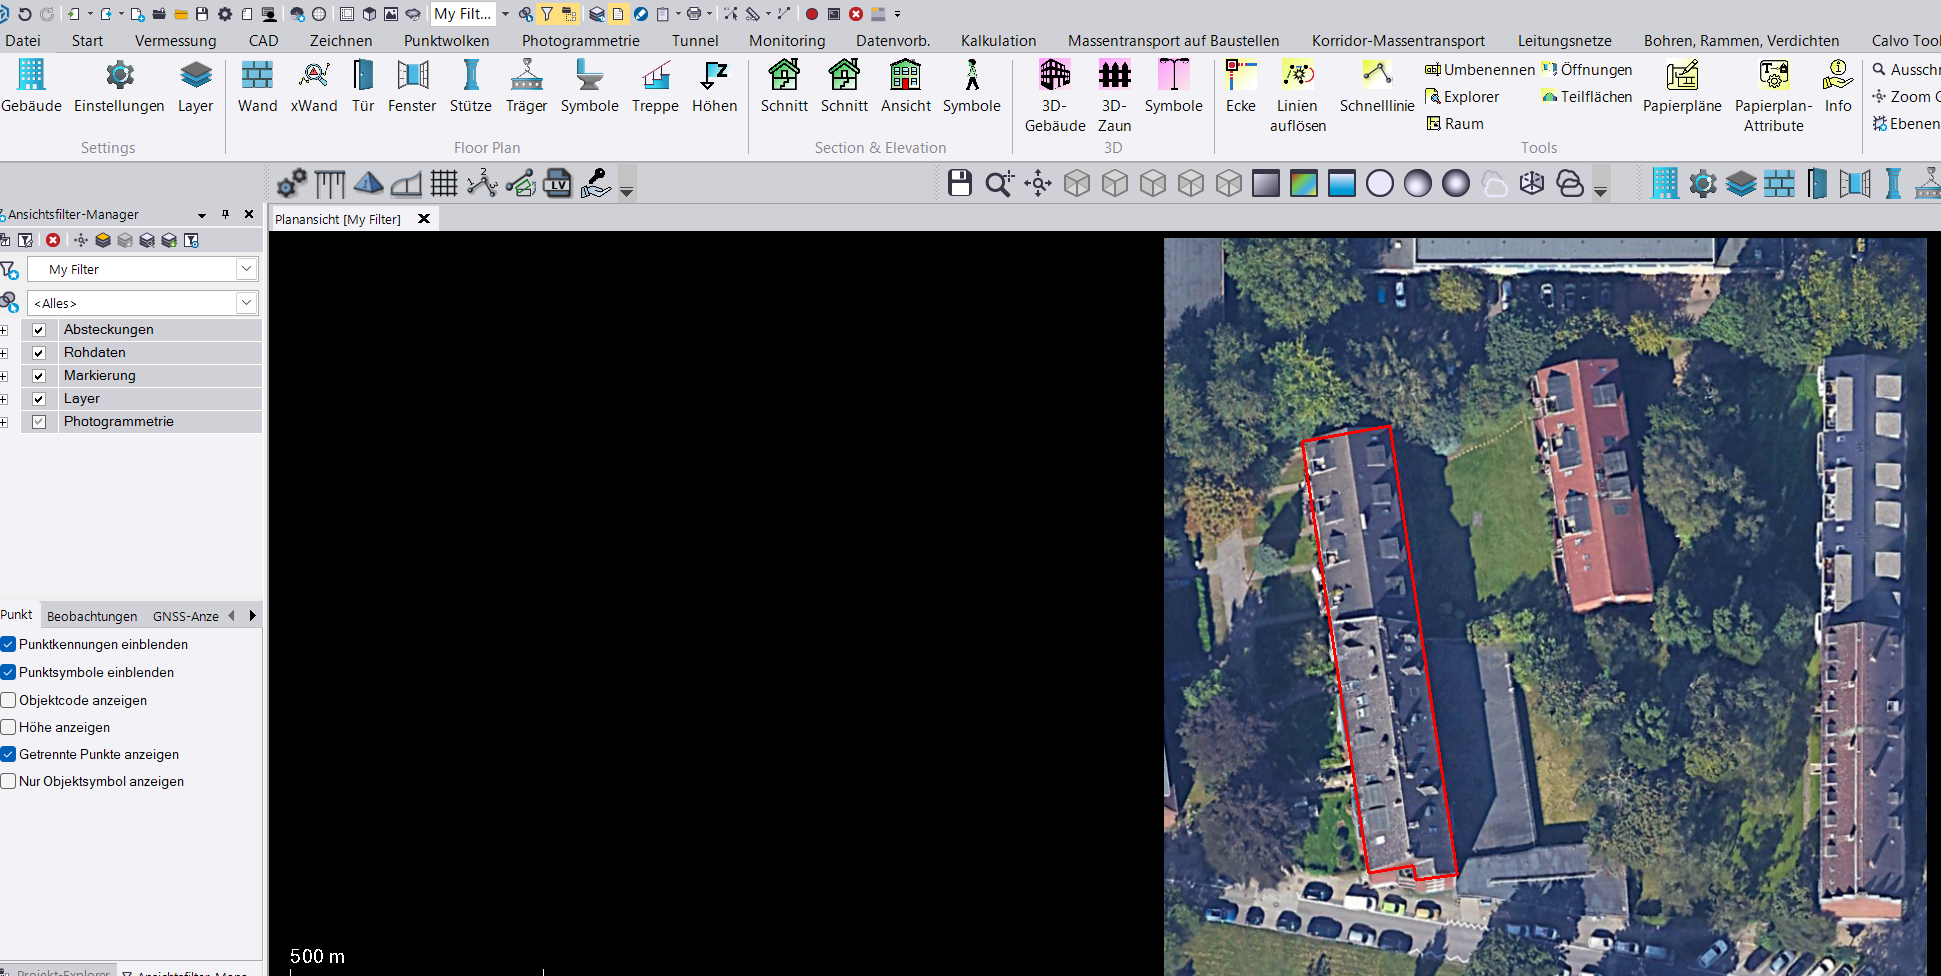Click the Treppe stairs icon
The height and width of the screenshot is (976, 1941).
click(655, 86)
